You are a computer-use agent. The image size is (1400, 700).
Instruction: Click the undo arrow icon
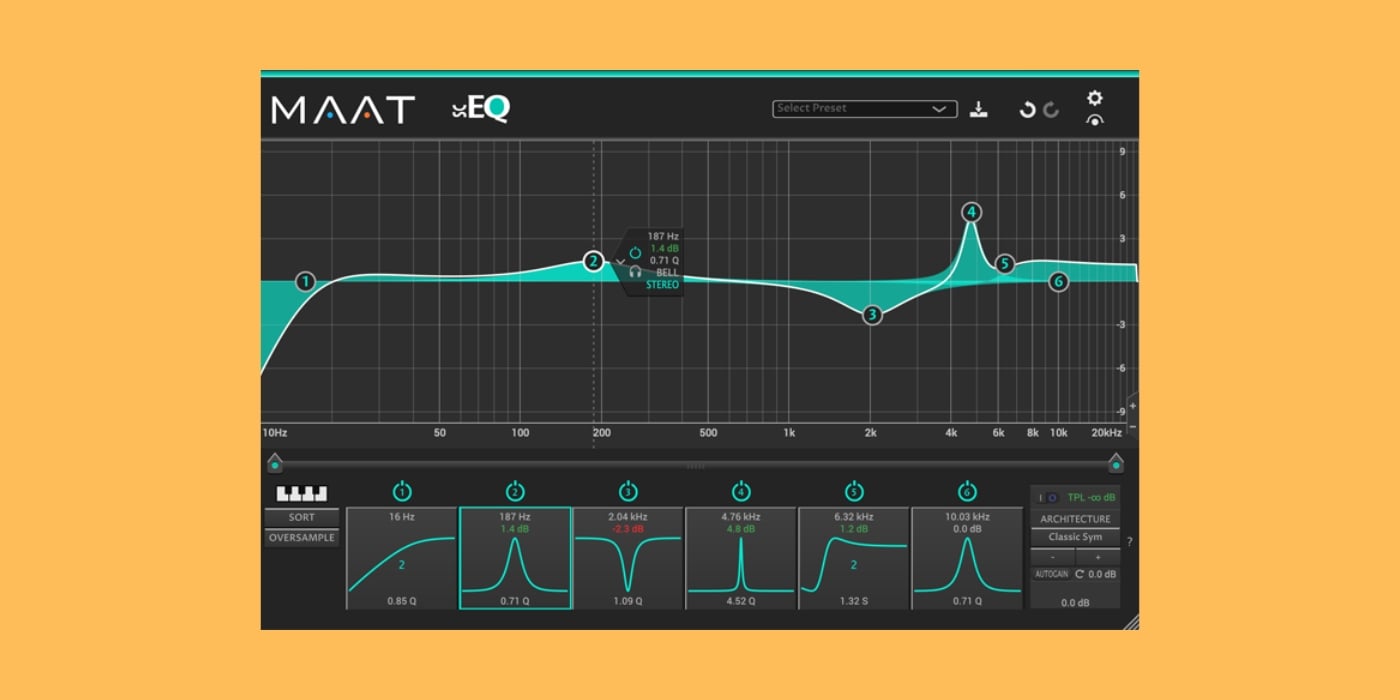coord(1027,110)
